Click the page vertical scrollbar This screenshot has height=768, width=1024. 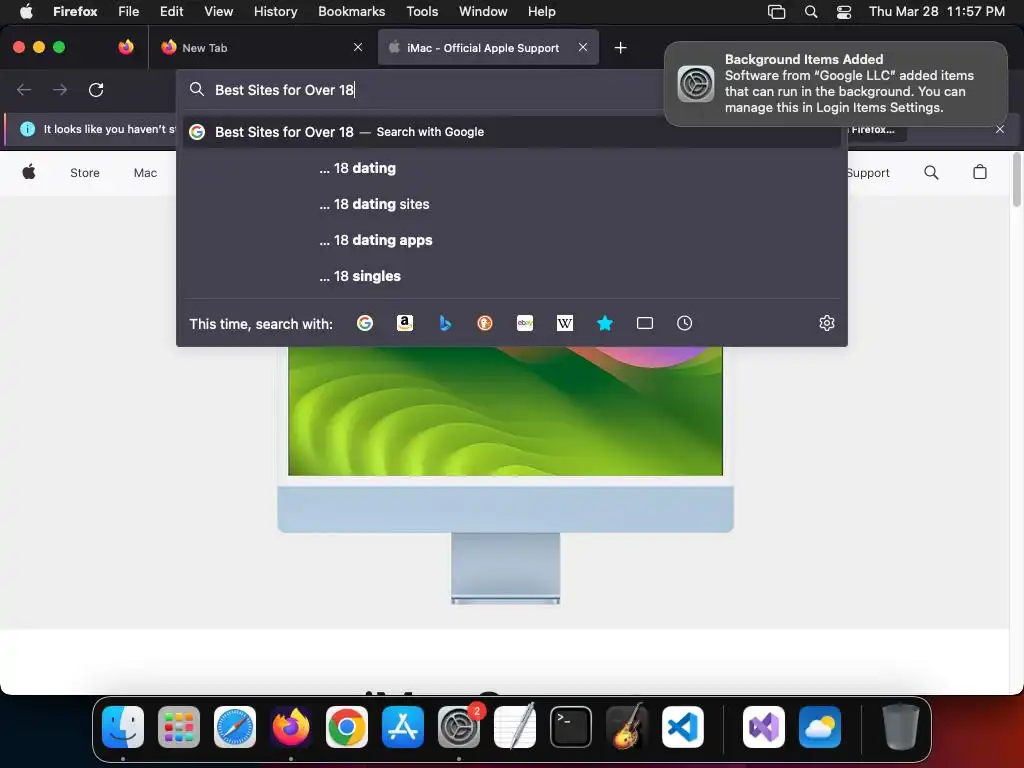coord(1017,180)
